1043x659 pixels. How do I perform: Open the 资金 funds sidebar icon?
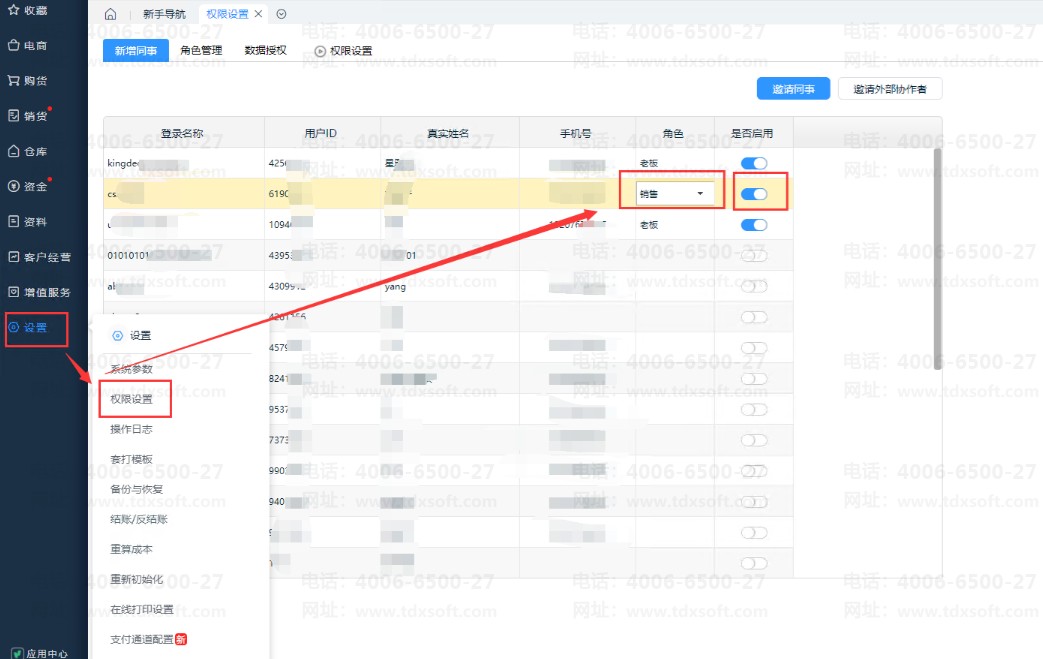point(13,186)
